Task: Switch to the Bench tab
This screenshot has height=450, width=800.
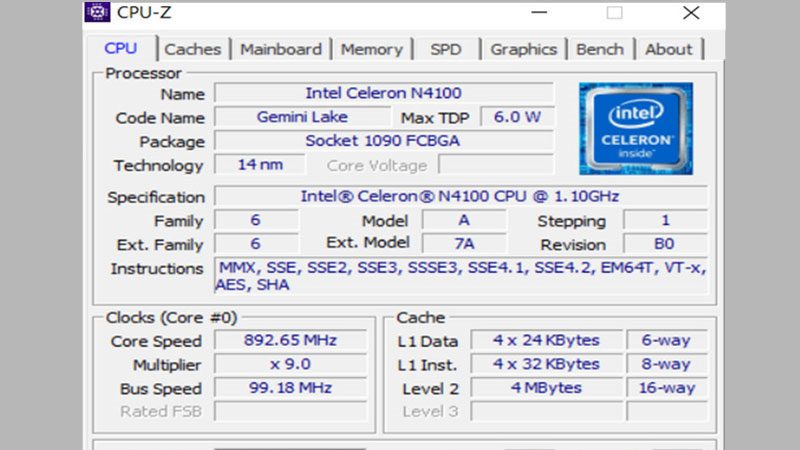Action: pyautogui.click(x=600, y=49)
